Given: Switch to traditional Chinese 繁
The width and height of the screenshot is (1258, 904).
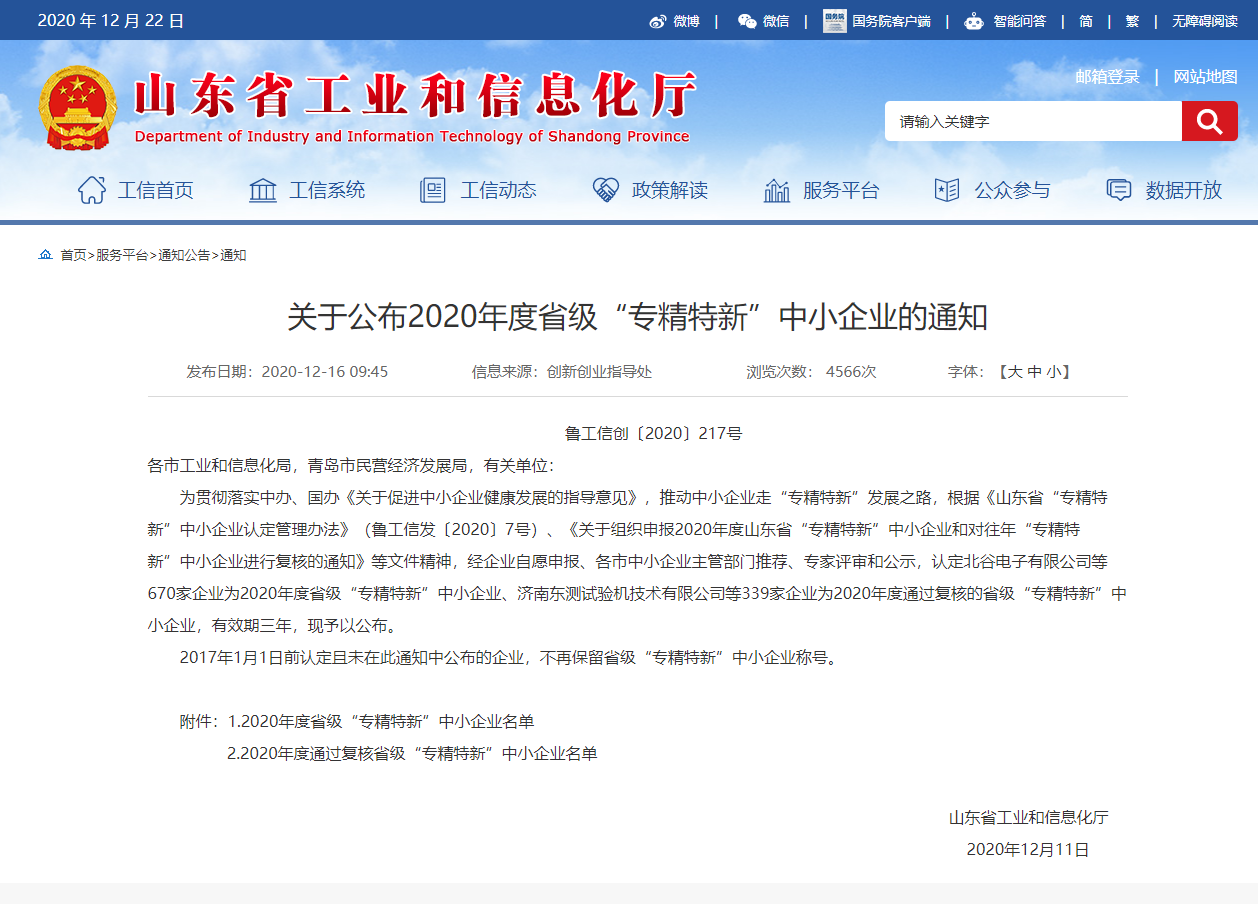Looking at the screenshot, I should 1132,21.
